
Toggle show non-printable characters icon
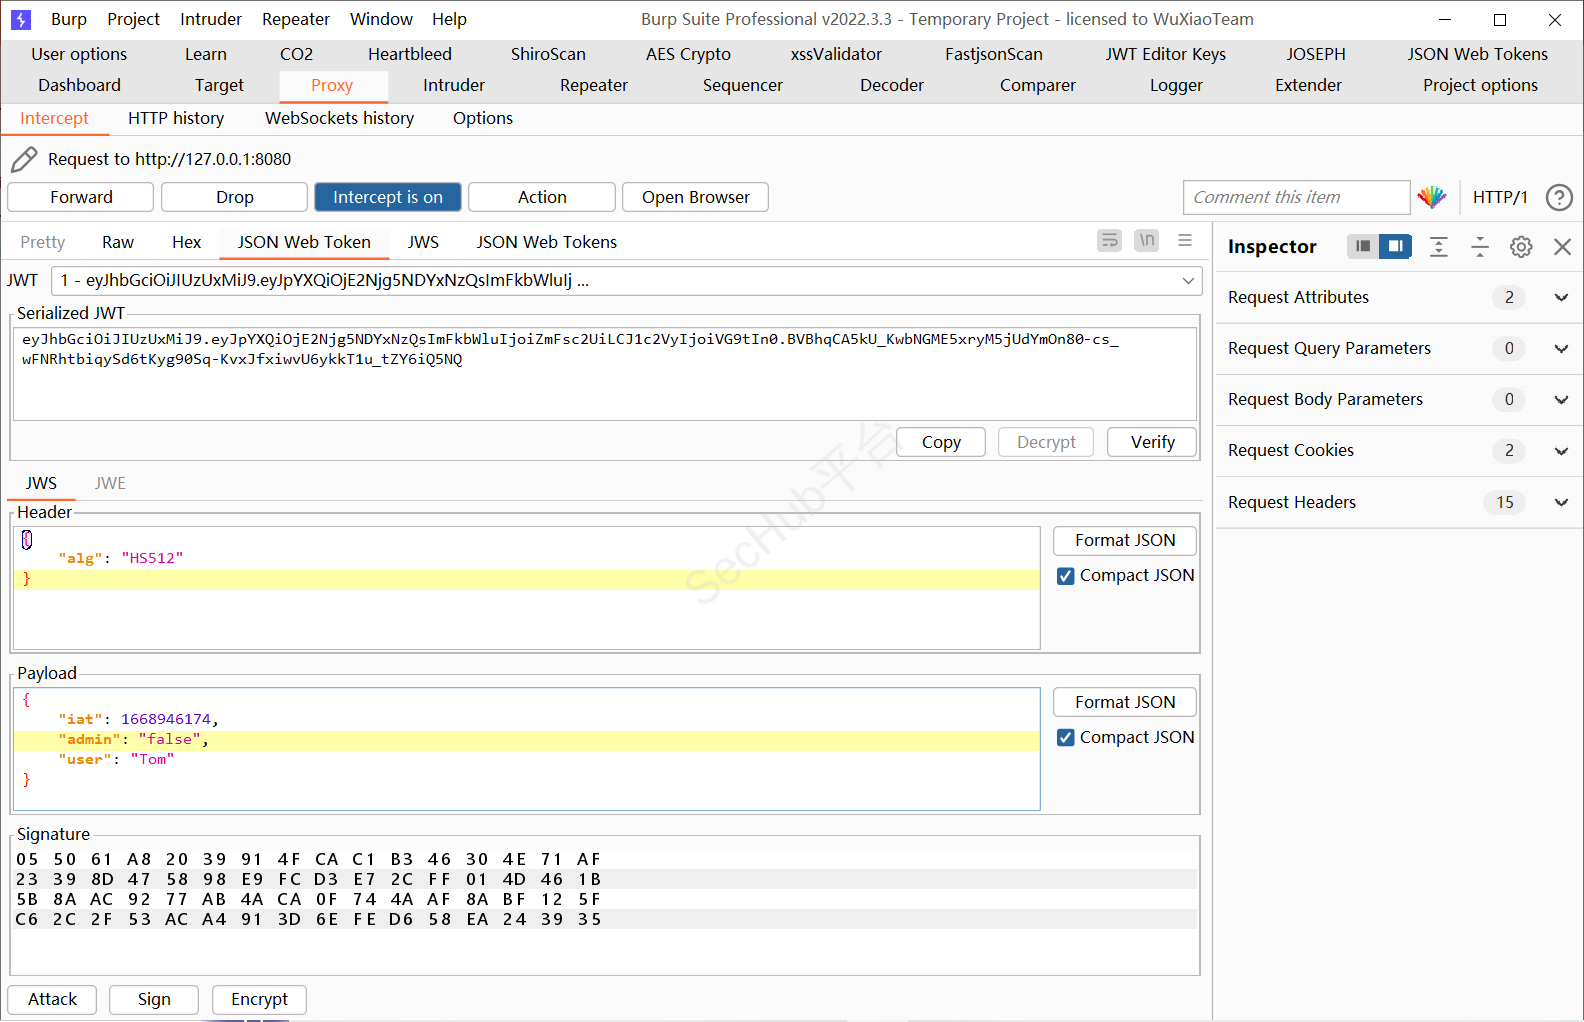(x=1147, y=240)
